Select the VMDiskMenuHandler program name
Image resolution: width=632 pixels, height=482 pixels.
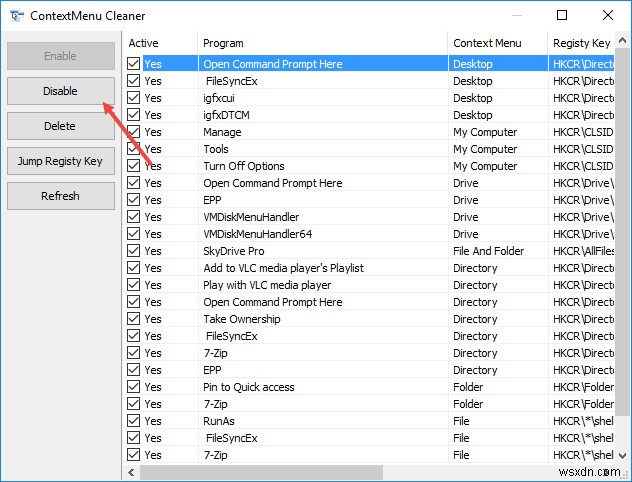(251, 217)
